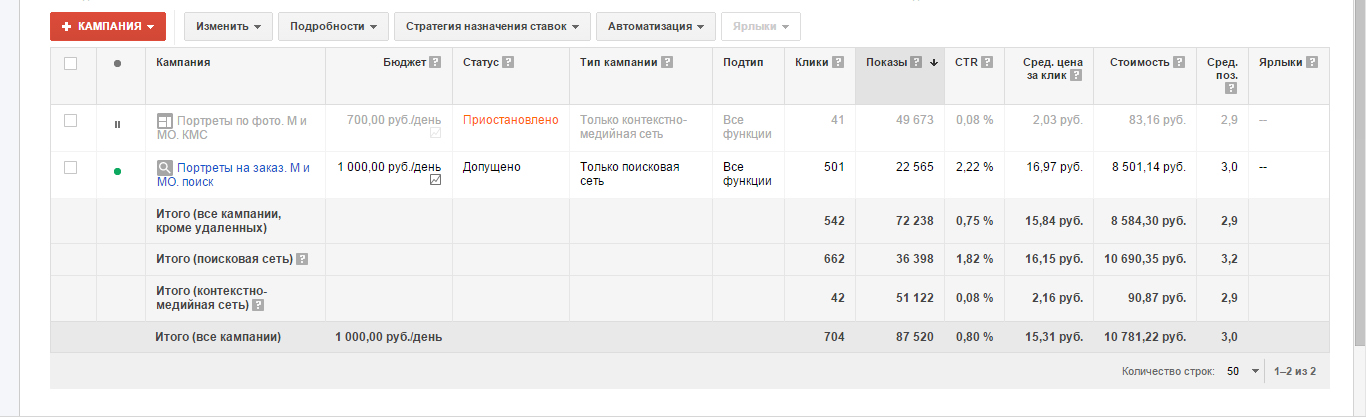Click the help icon beside Статус header
This screenshot has height=417, width=1366.
click(508, 63)
